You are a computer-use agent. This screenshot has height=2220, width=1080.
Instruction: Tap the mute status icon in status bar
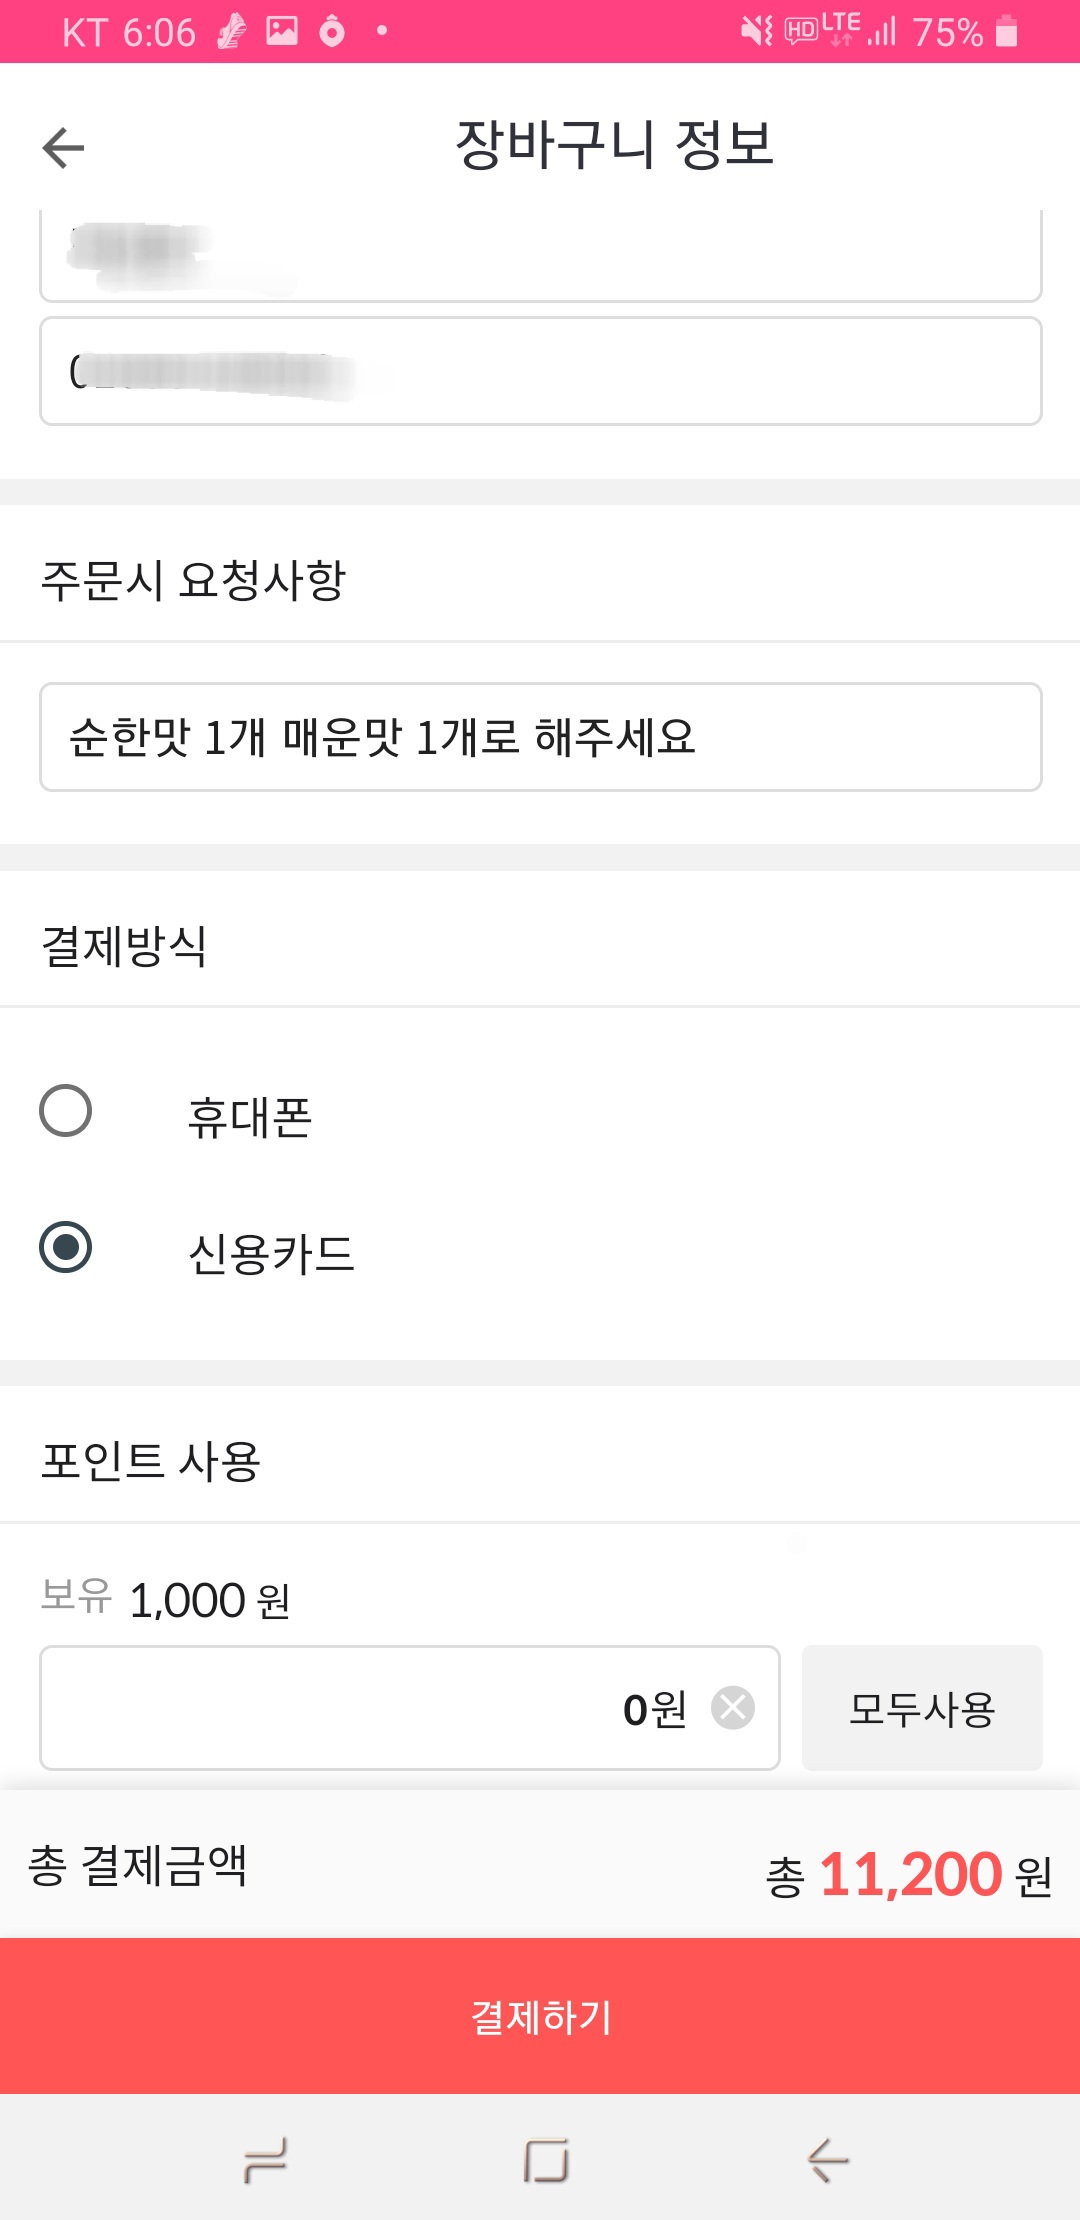point(757,32)
